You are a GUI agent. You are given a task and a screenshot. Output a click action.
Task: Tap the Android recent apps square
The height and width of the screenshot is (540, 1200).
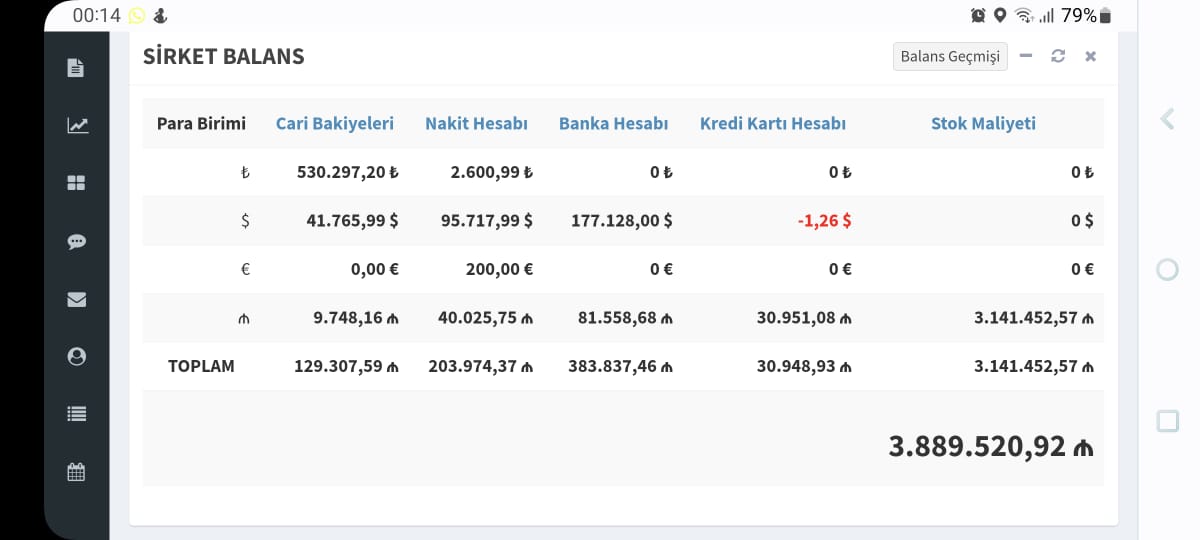click(x=1167, y=421)
